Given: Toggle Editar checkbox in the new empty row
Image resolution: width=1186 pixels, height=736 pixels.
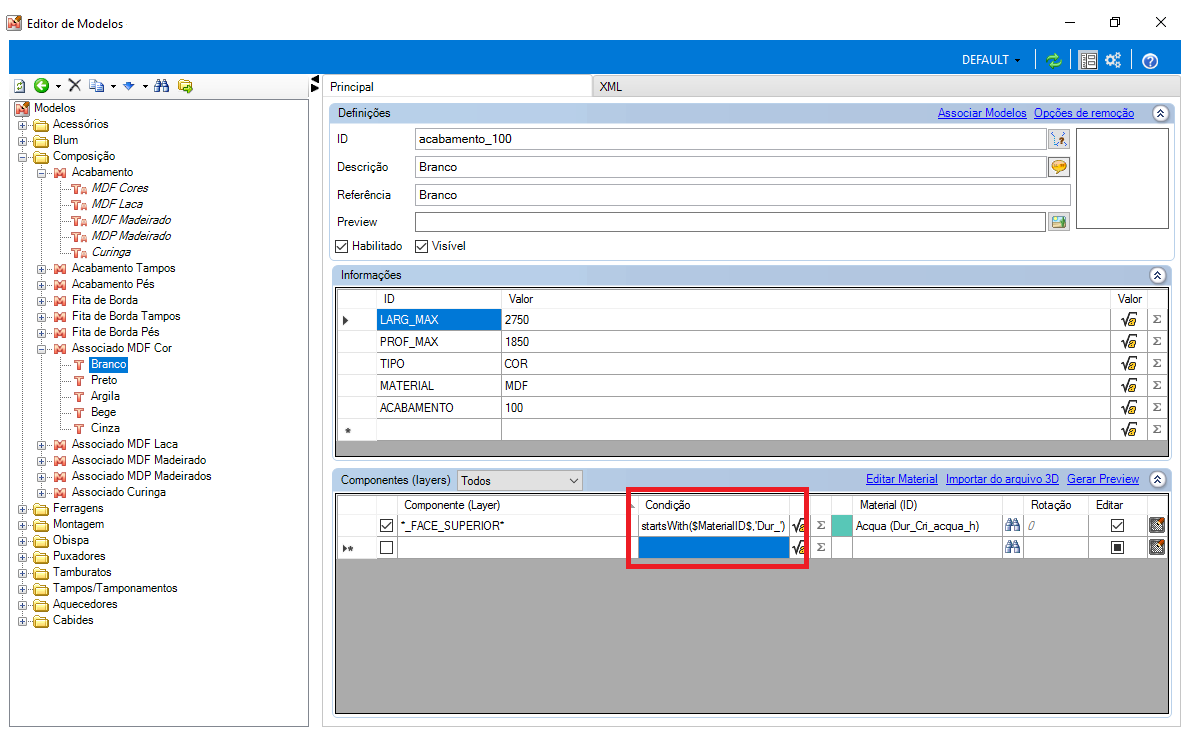Looking at the screenshot, I should tap(1117, 548).
